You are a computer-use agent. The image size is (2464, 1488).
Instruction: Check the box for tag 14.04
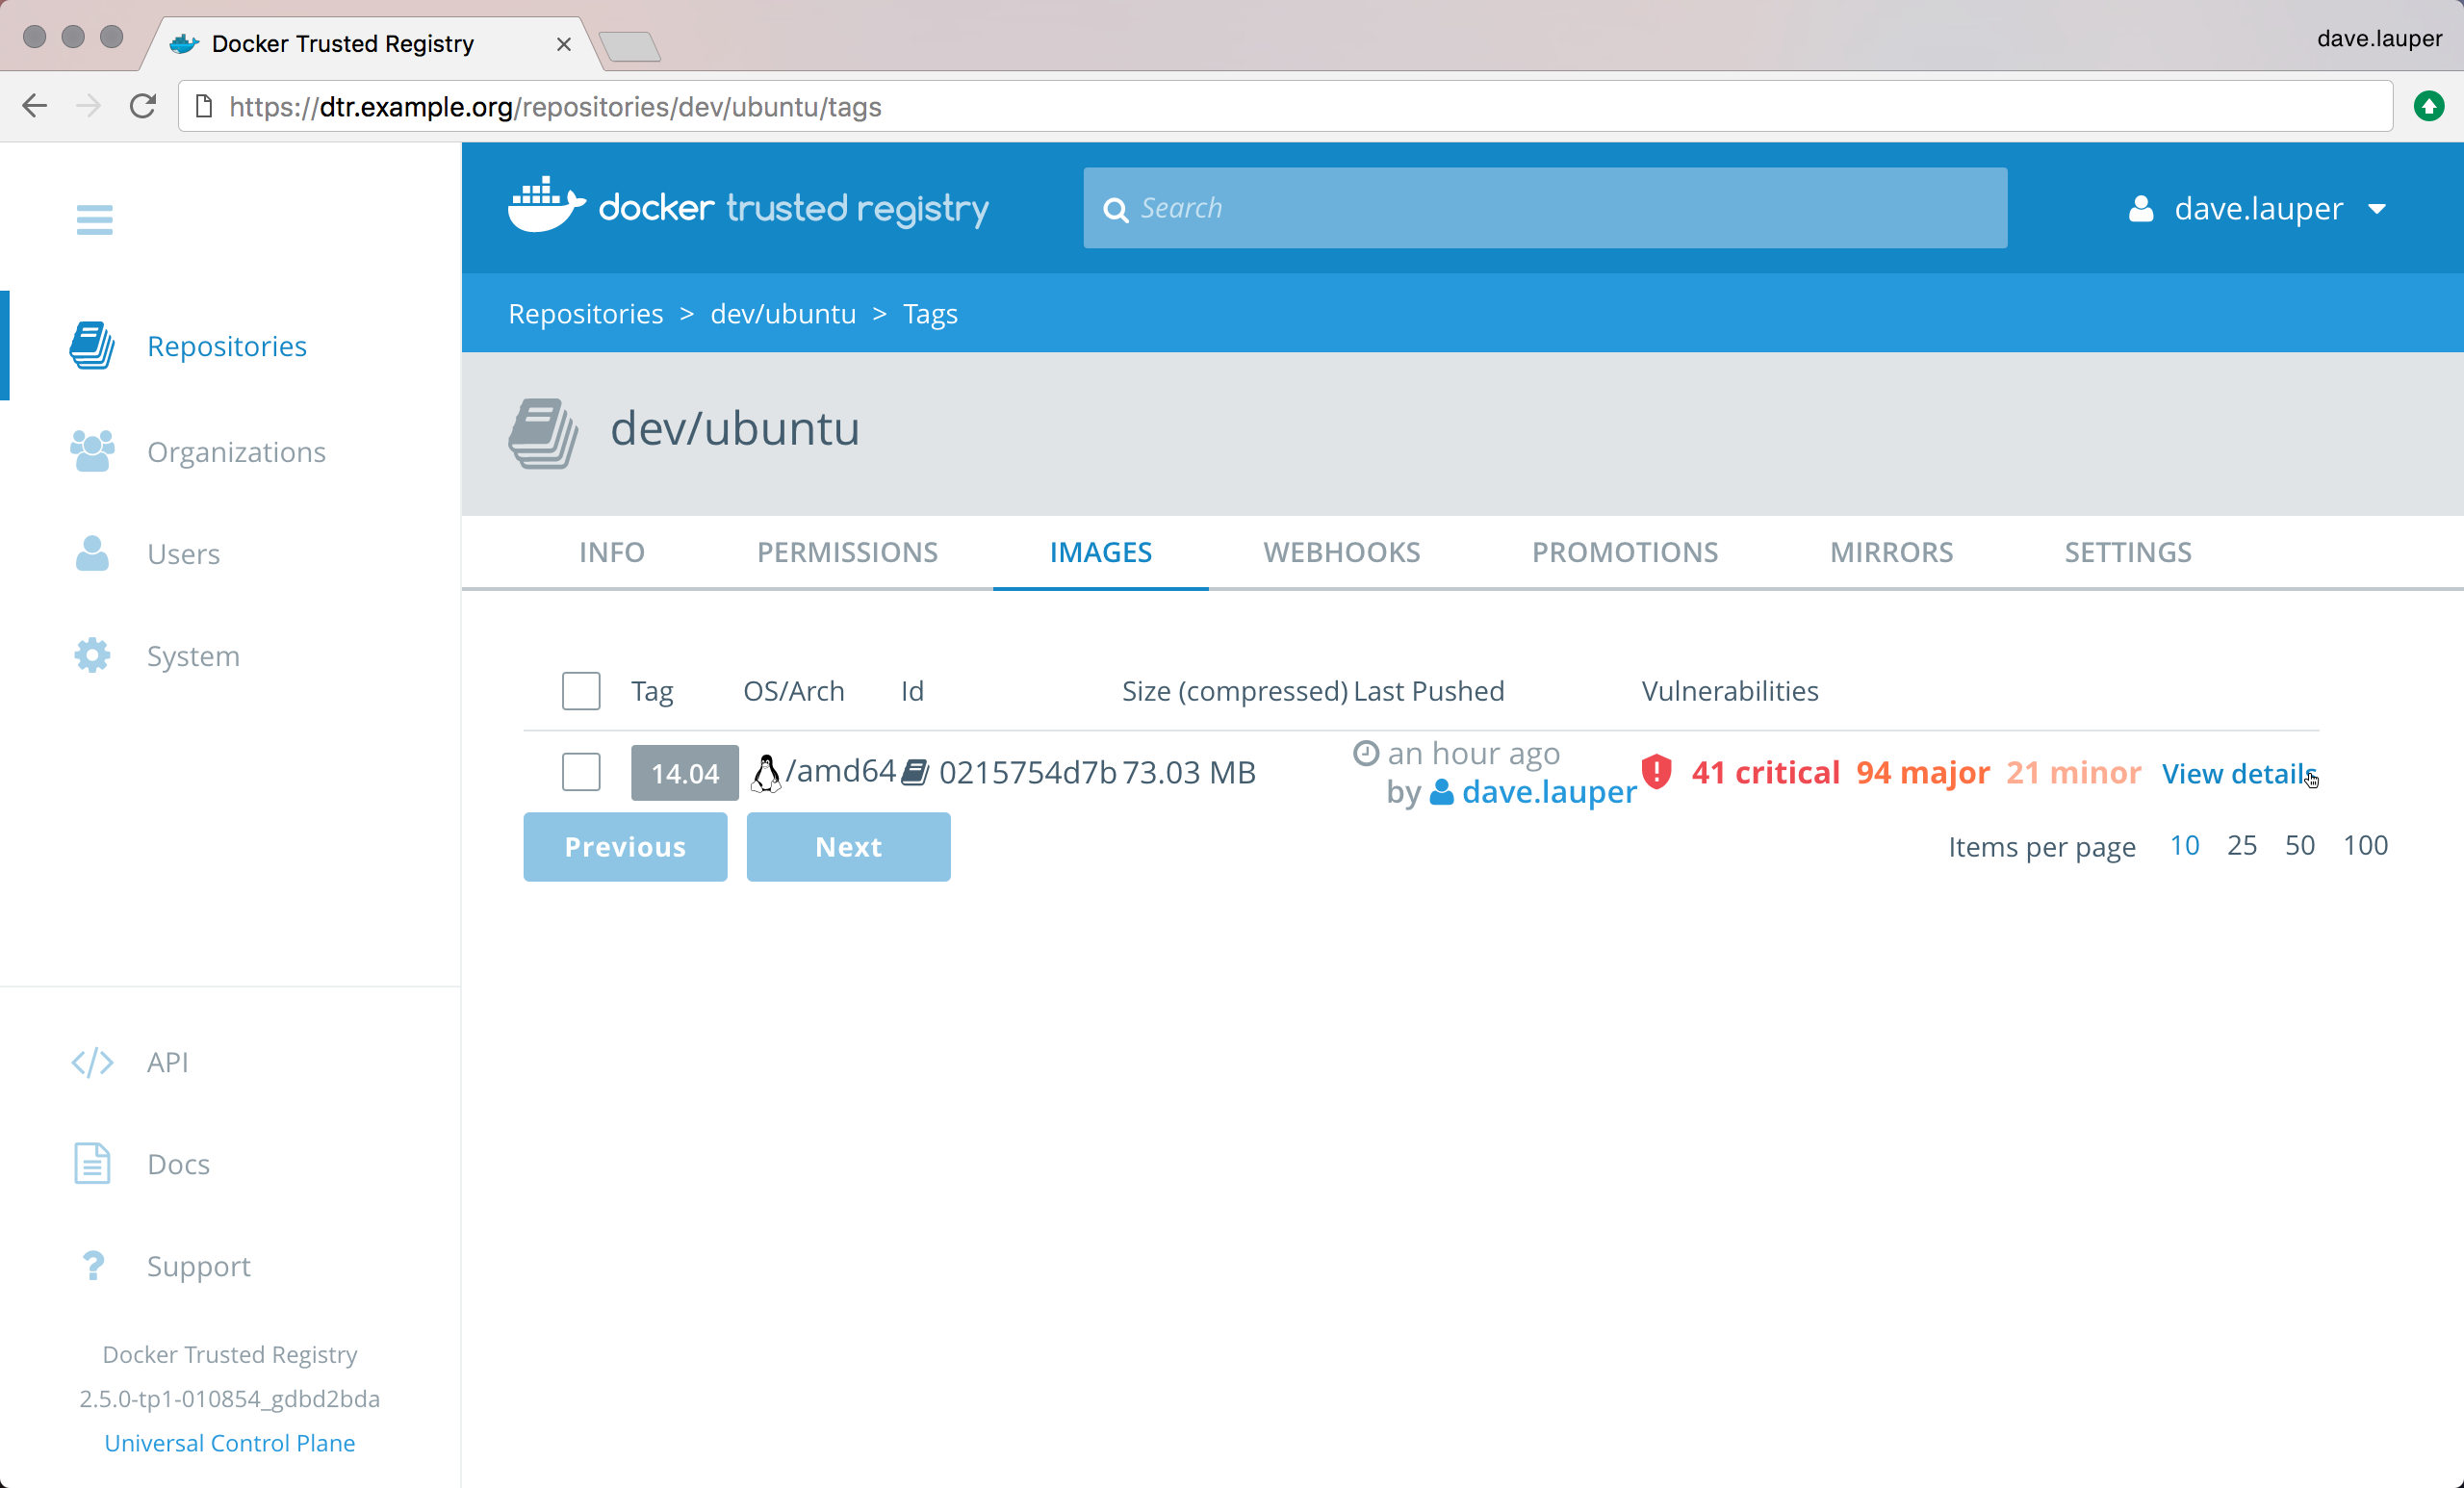click(x=581, y=772)
